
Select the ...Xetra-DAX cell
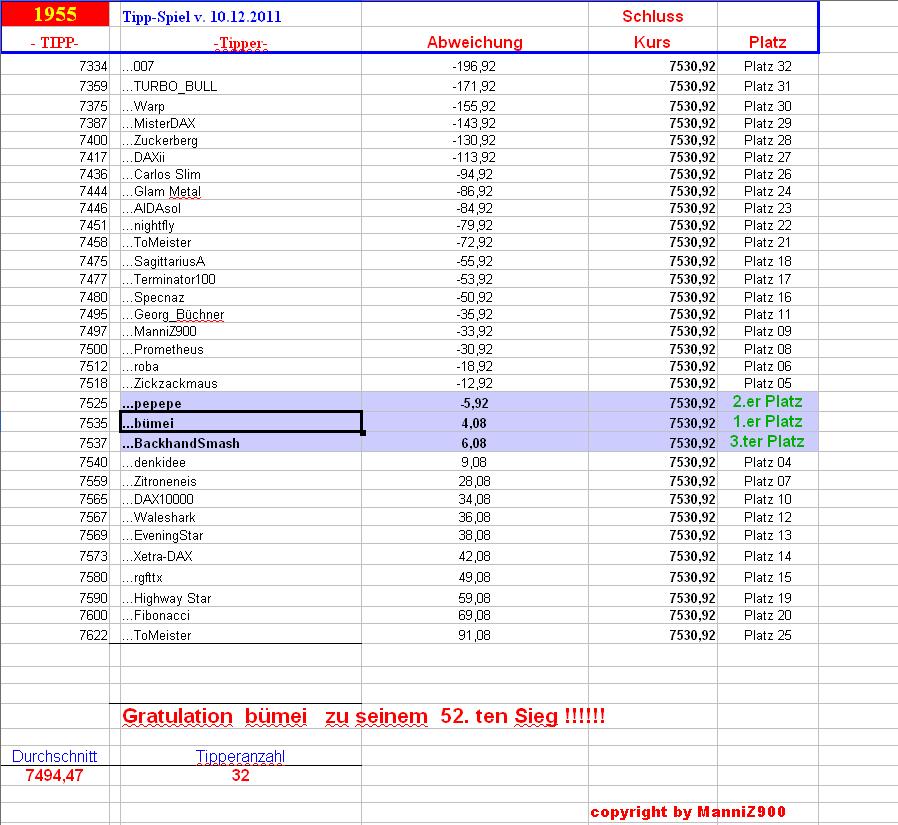tap(241, 556)
